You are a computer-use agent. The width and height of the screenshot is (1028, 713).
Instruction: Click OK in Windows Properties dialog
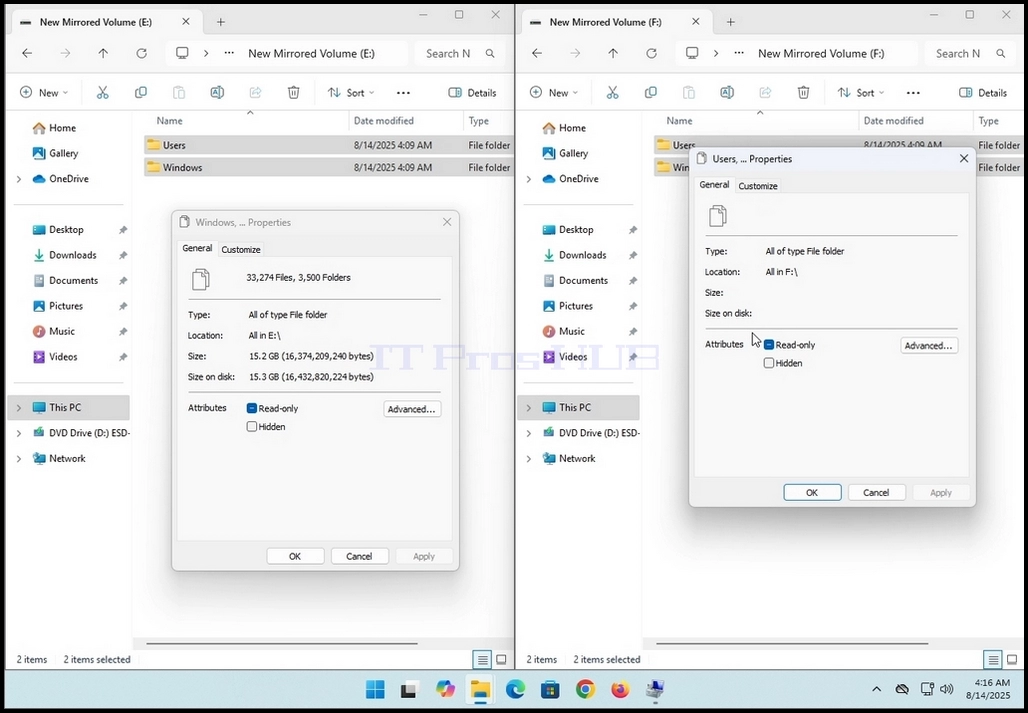click(295, 556)
